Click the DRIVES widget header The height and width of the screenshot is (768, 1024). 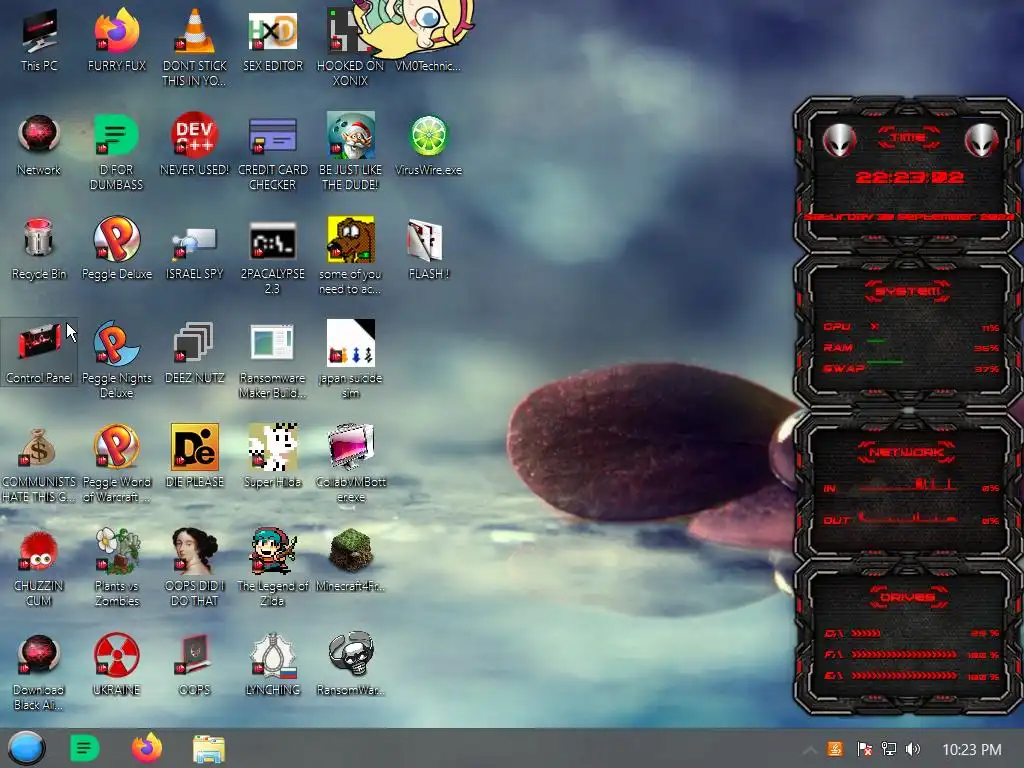click(x=907, y=597)
